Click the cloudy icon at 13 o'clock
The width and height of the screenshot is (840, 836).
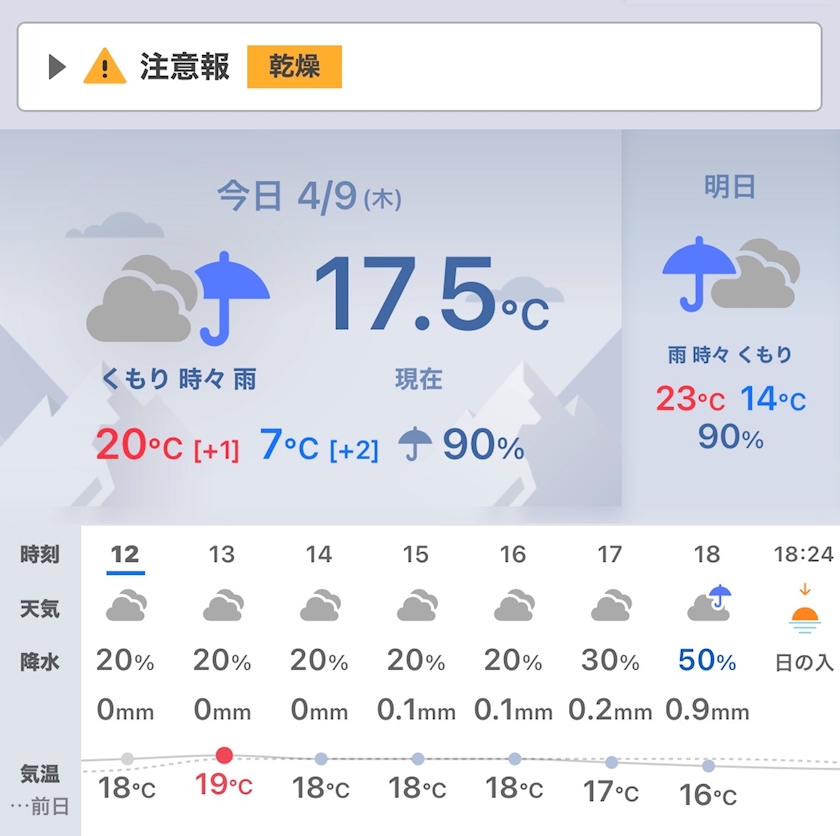(x=223, y=605)
